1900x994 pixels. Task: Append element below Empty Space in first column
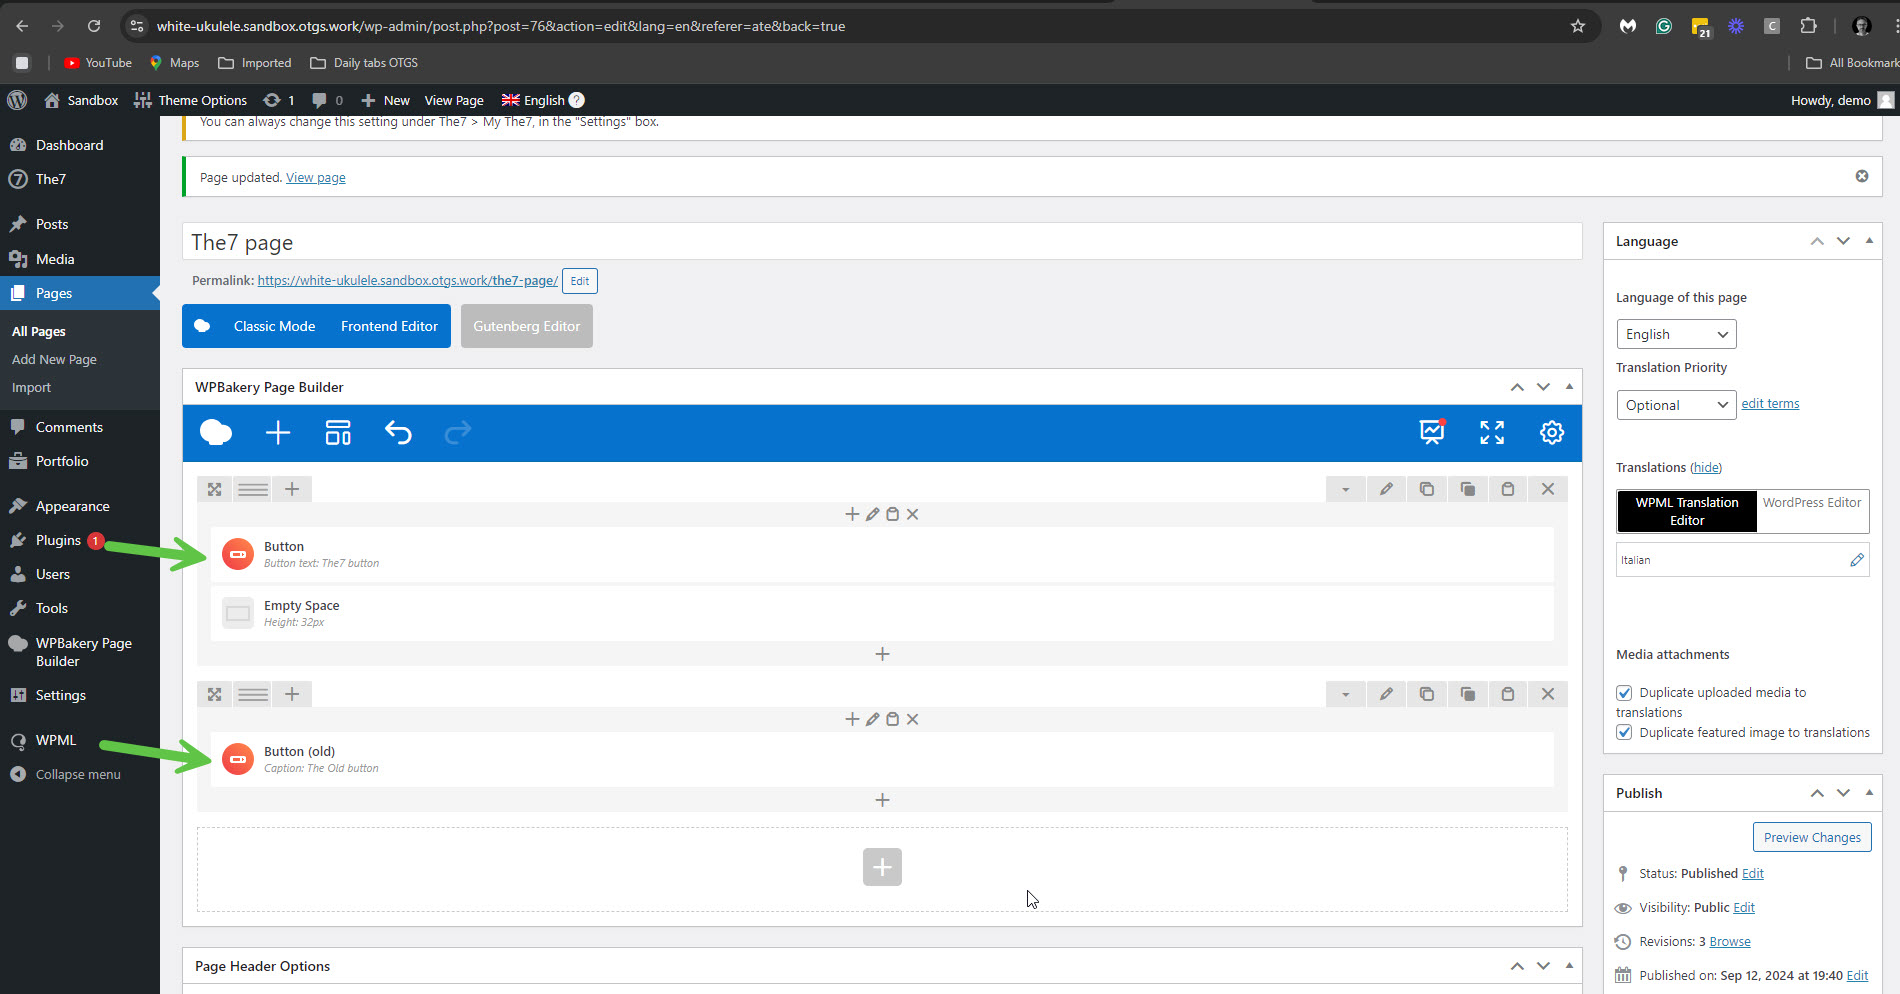[x=882, y=654]
